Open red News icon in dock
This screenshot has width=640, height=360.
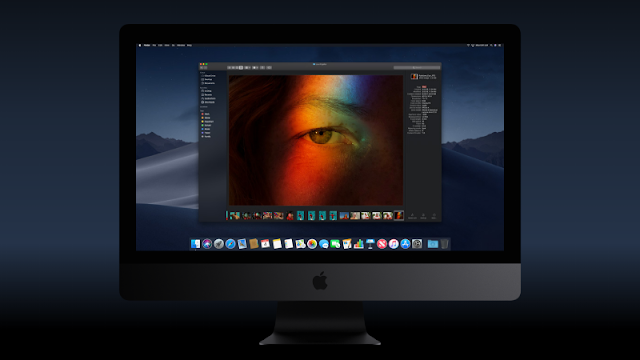pyautogui.click(x=382, y=244)
